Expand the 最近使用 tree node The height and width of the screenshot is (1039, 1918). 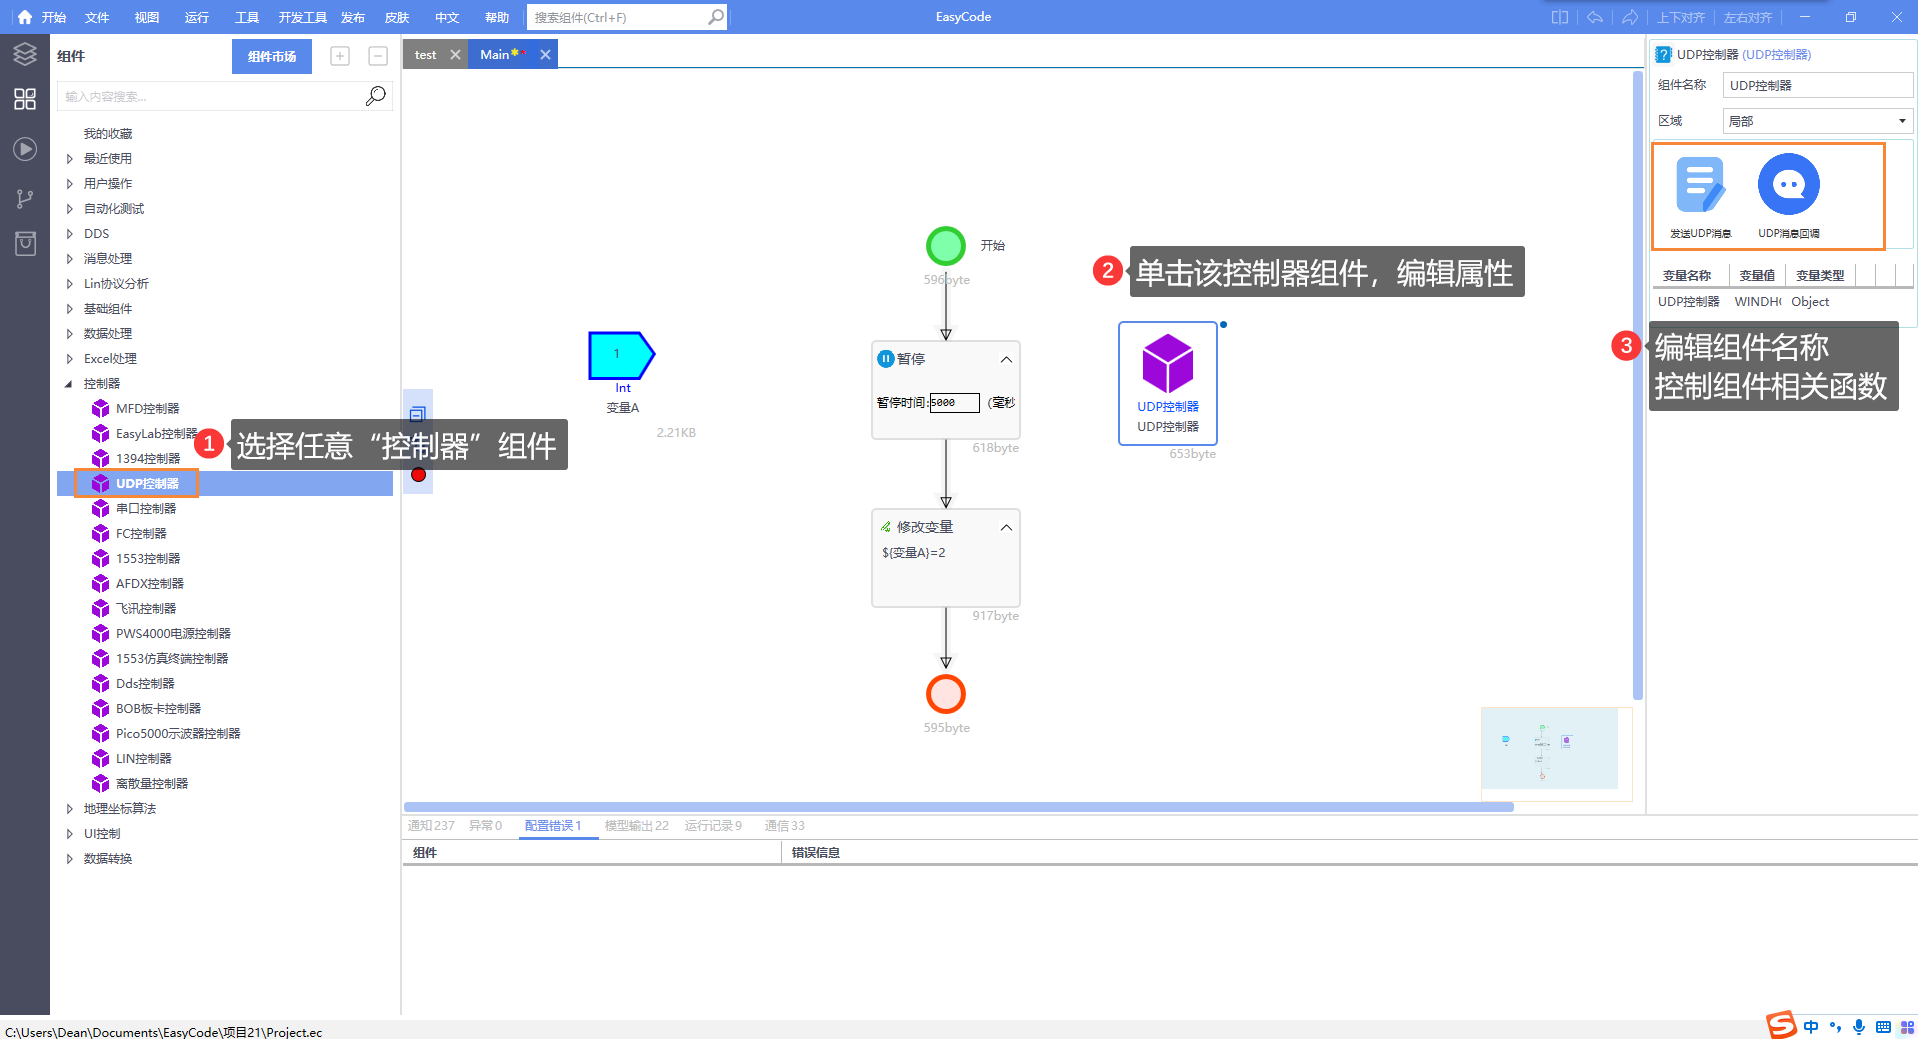(69, 158)
